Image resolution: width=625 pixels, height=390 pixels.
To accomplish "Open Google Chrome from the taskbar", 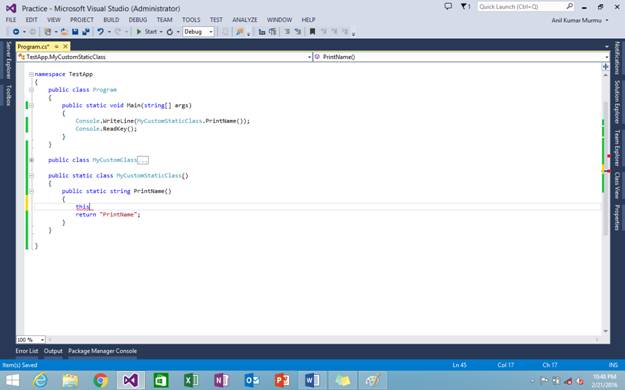I will click(x=101, y=380).
